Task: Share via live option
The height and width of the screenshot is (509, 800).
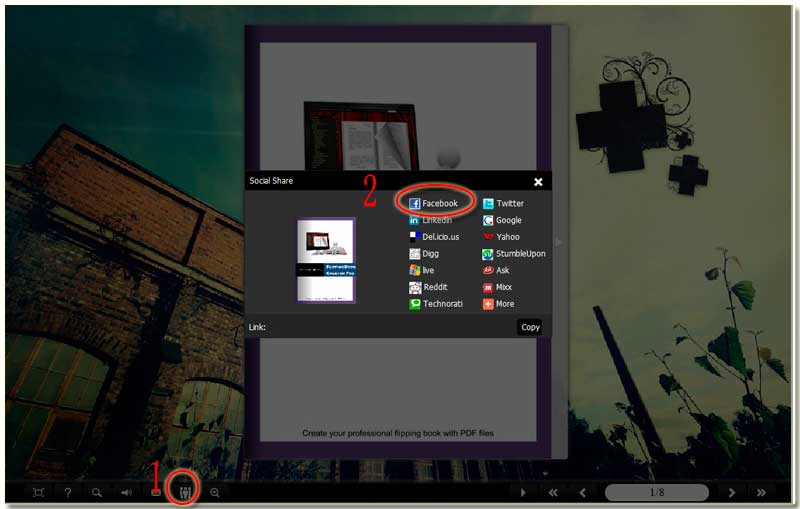Action: coord(421,270)
